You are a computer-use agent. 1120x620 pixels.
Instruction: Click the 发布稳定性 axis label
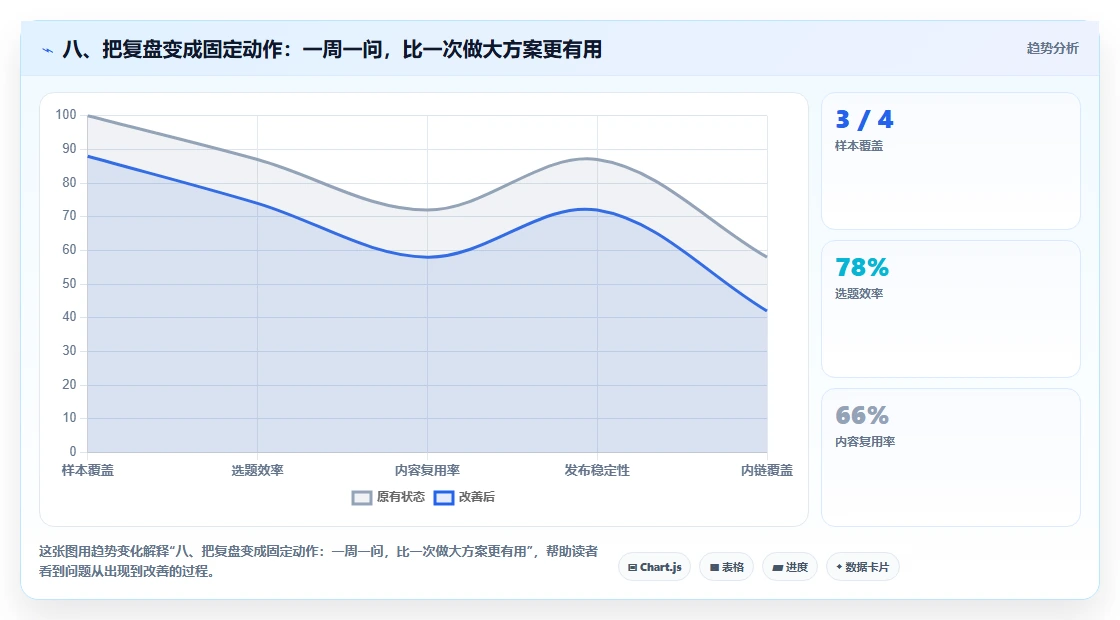(x=597, y=471)
